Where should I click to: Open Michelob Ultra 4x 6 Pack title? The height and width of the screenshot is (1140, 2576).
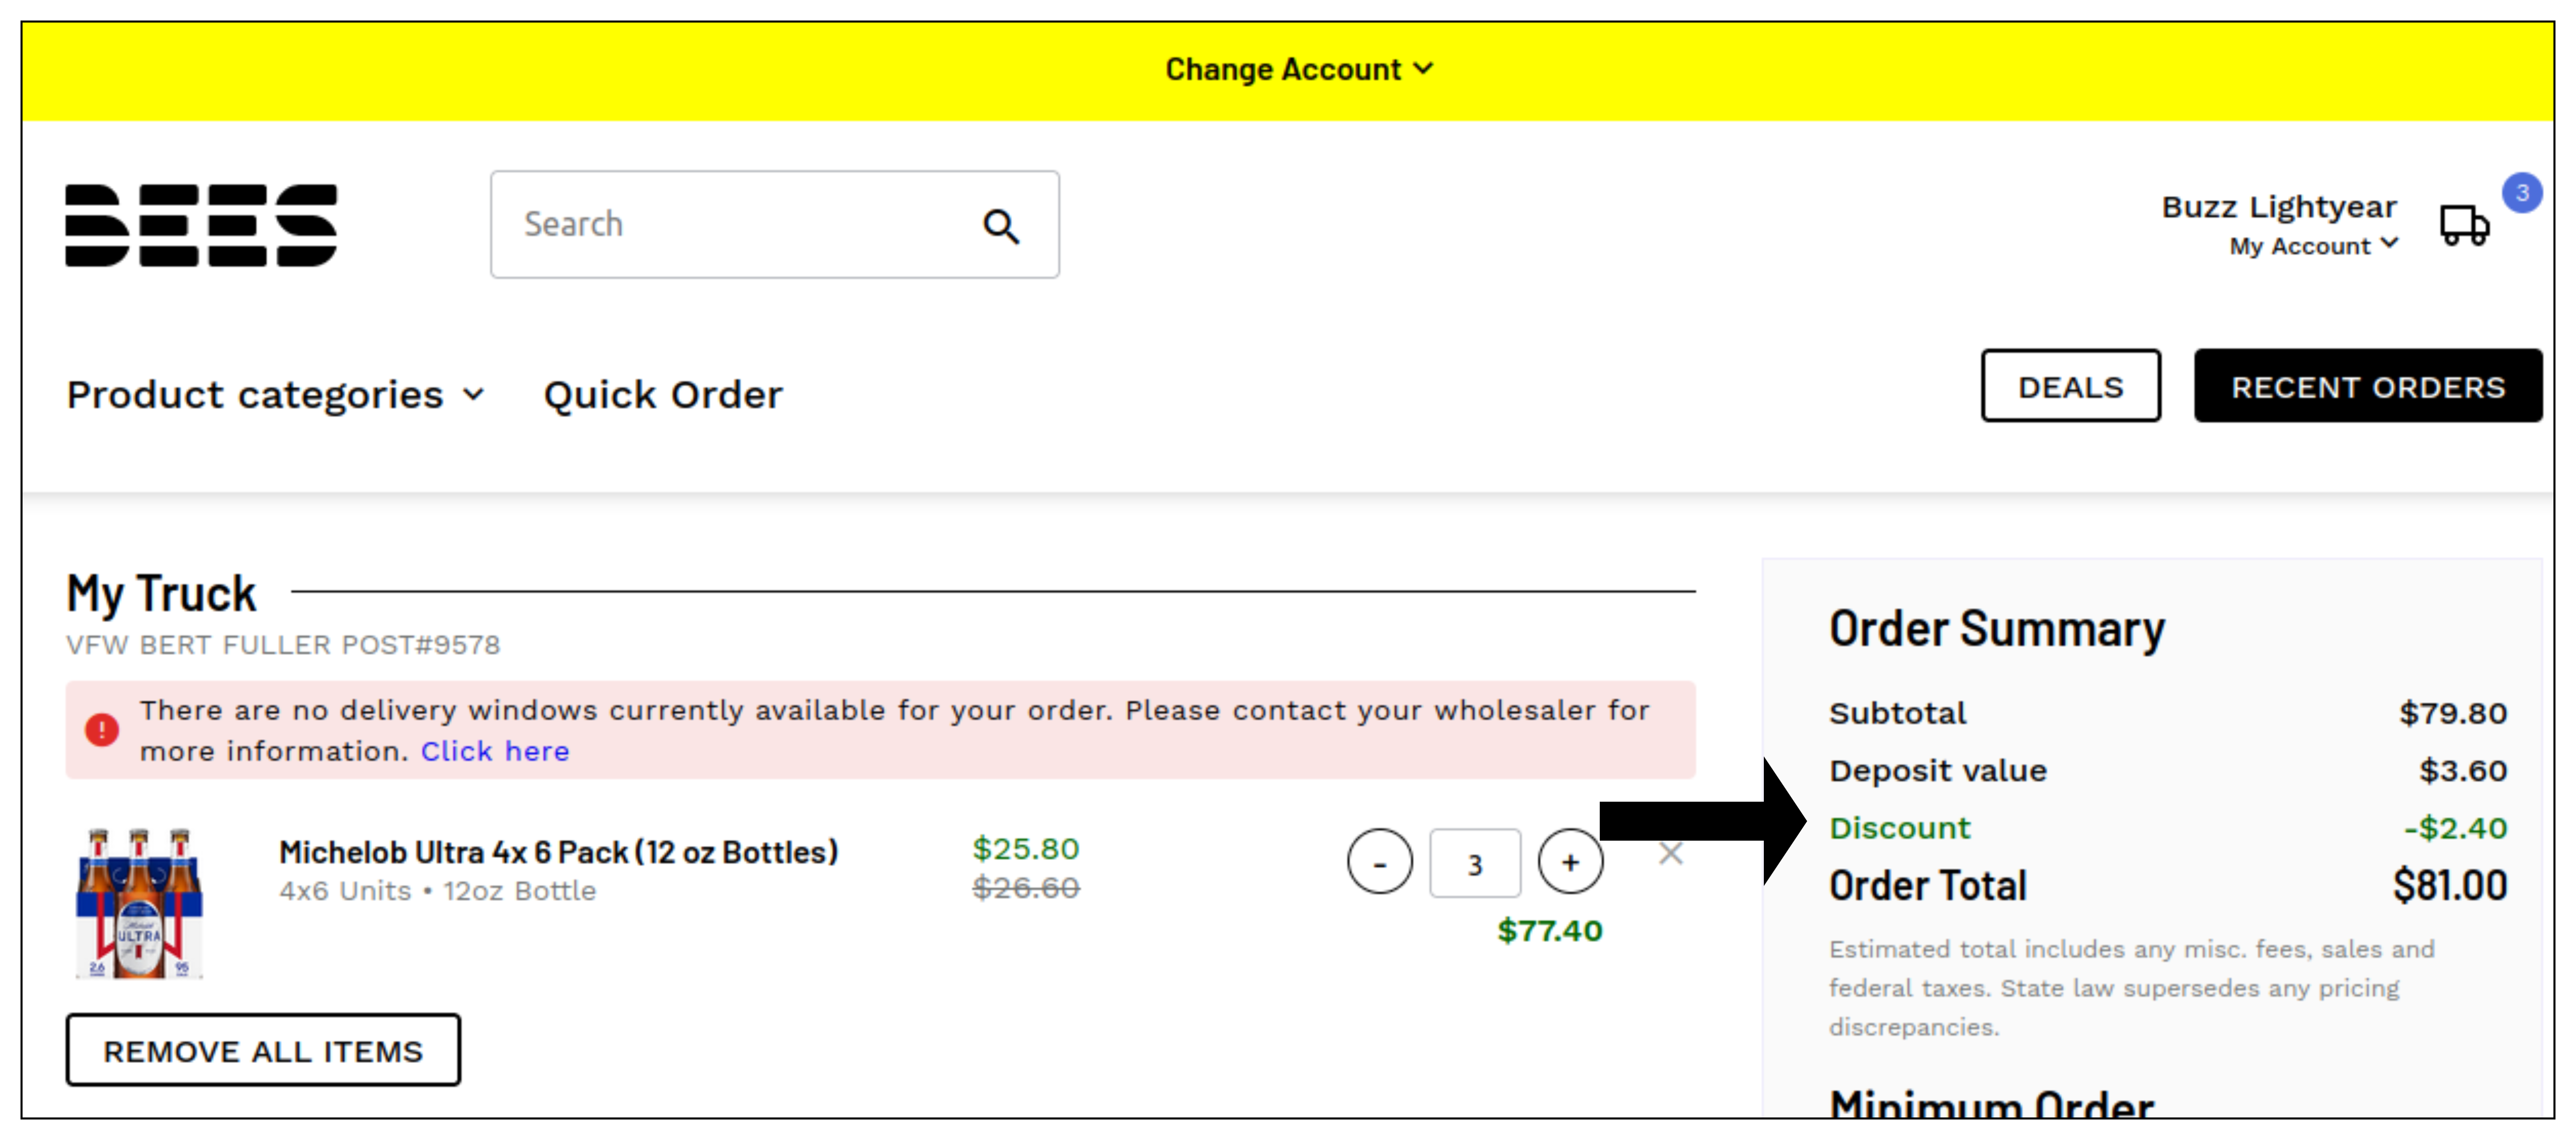(558, 852)
